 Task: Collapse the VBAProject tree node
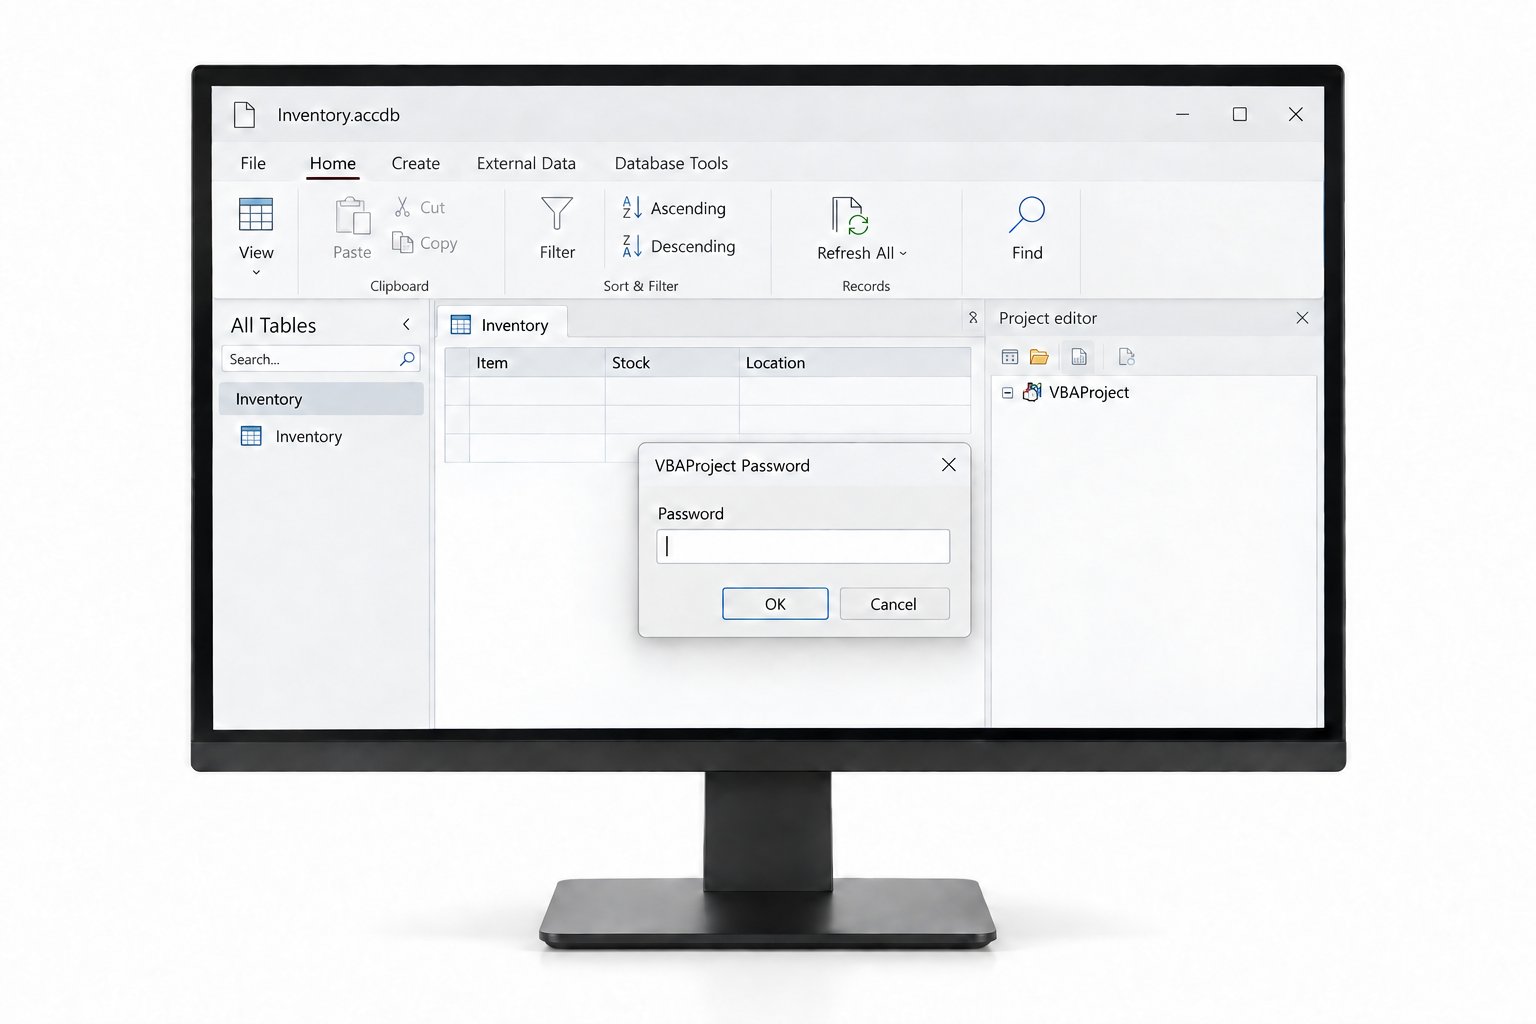[x=1007, y=393]
